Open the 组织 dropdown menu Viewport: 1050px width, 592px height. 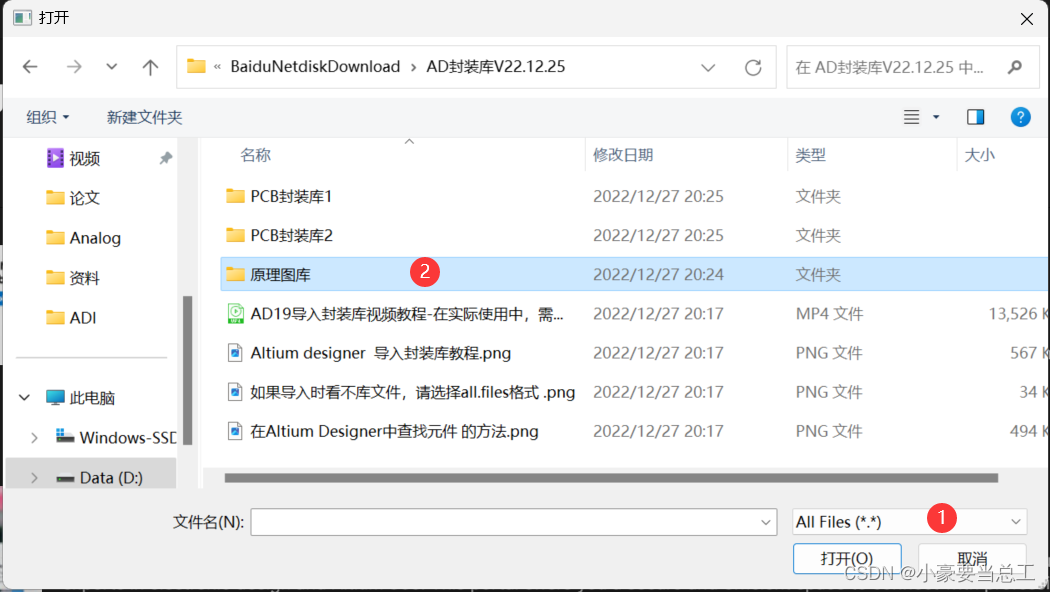click(46, 117)
